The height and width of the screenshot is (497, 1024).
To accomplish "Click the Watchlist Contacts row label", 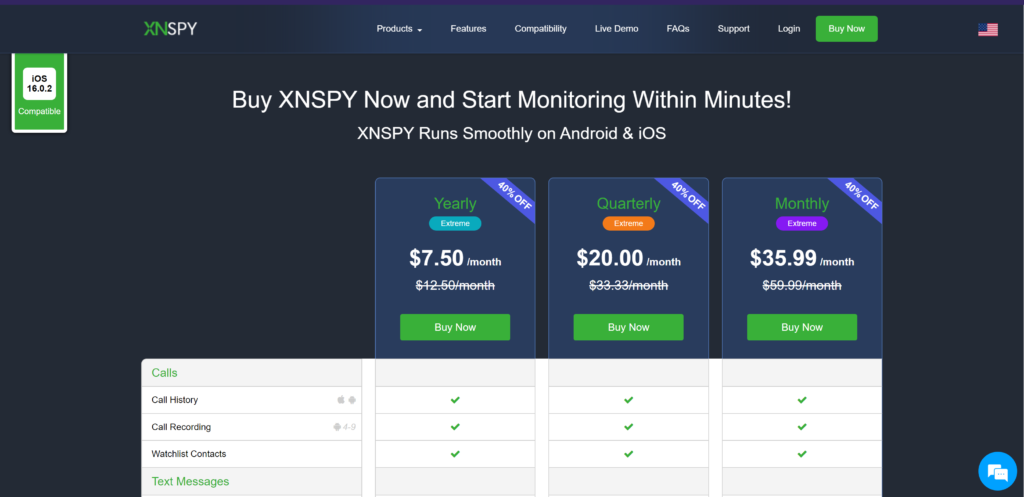I will 189,454.
